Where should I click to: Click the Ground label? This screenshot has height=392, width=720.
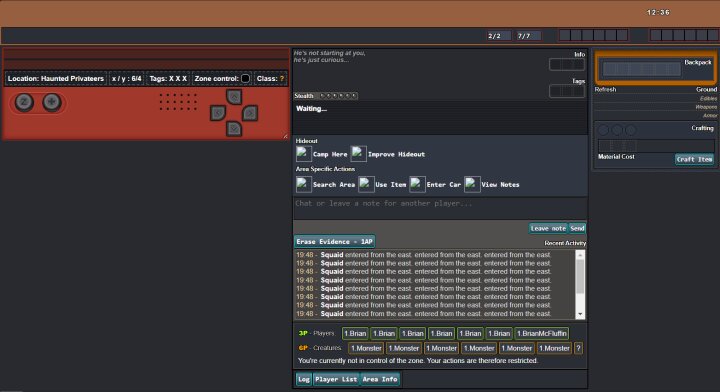coord(706,90)
